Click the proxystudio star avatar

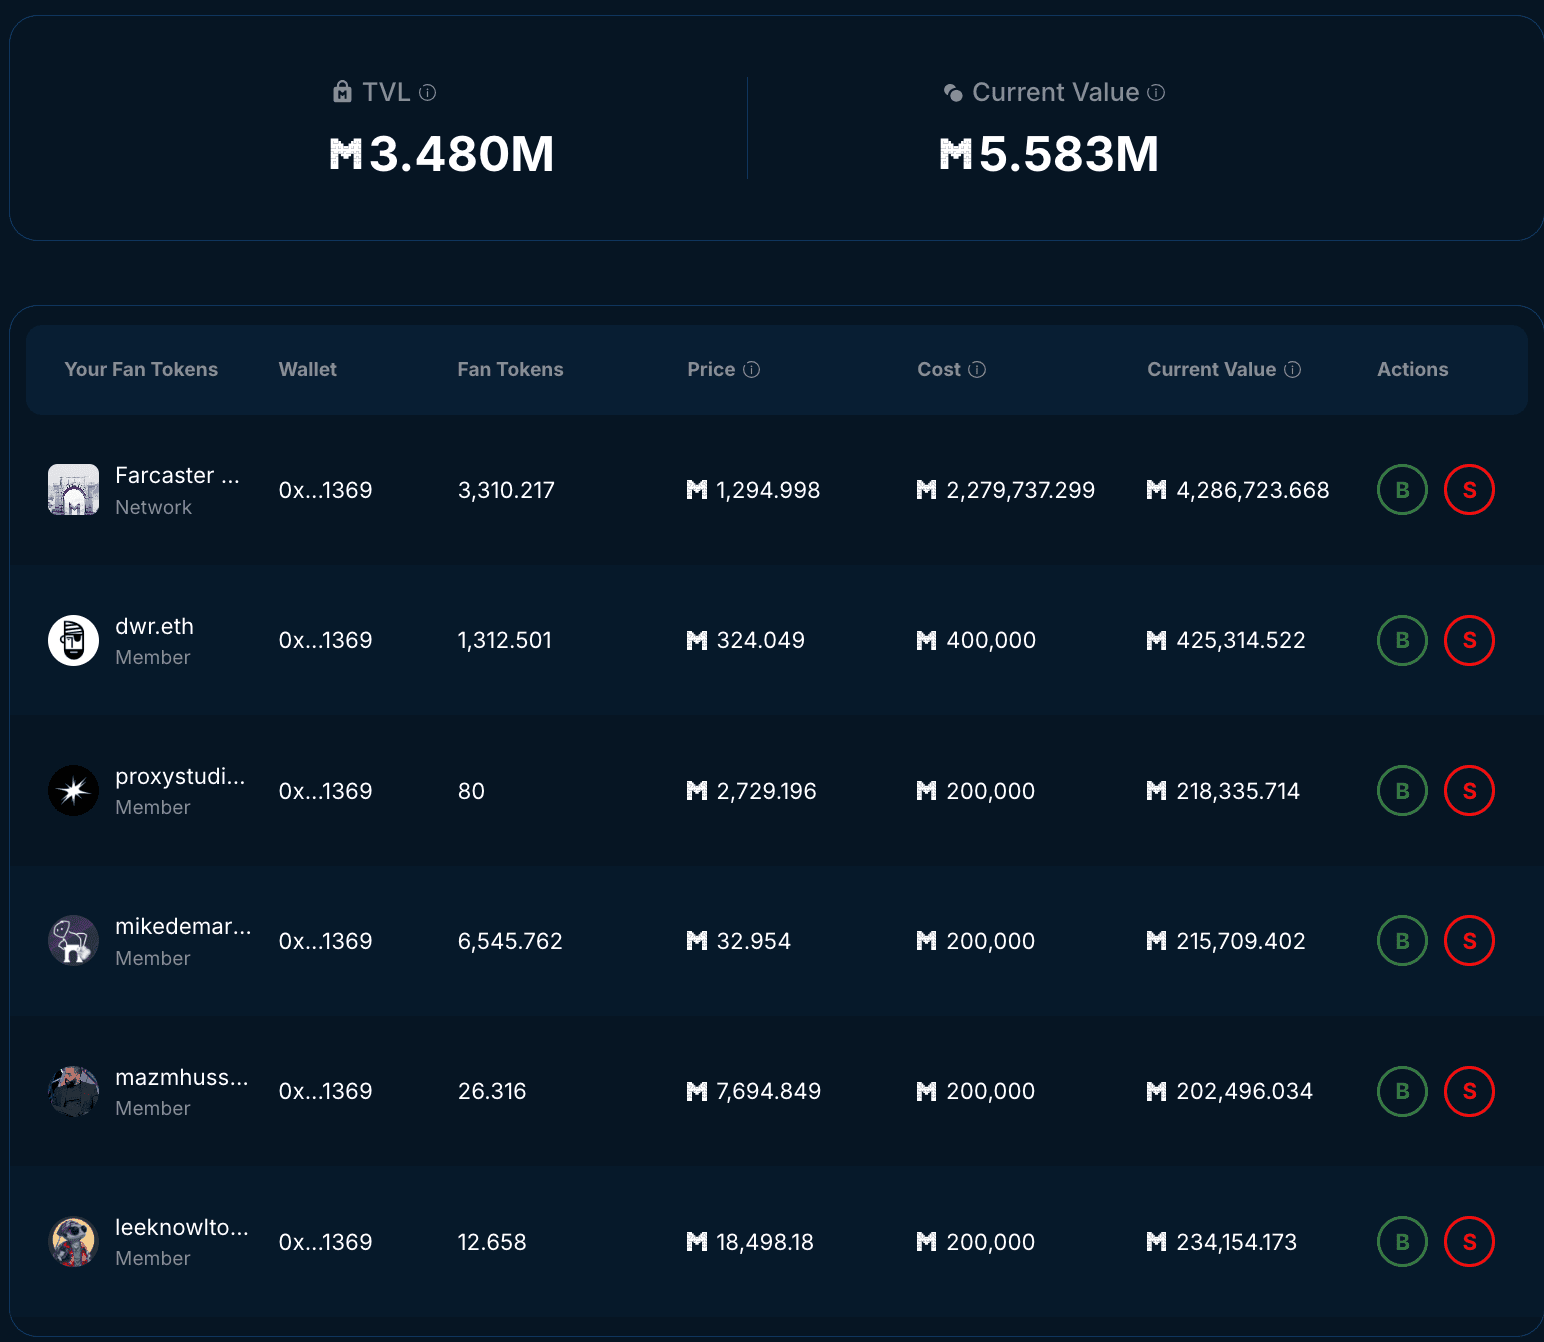(74, 791)
